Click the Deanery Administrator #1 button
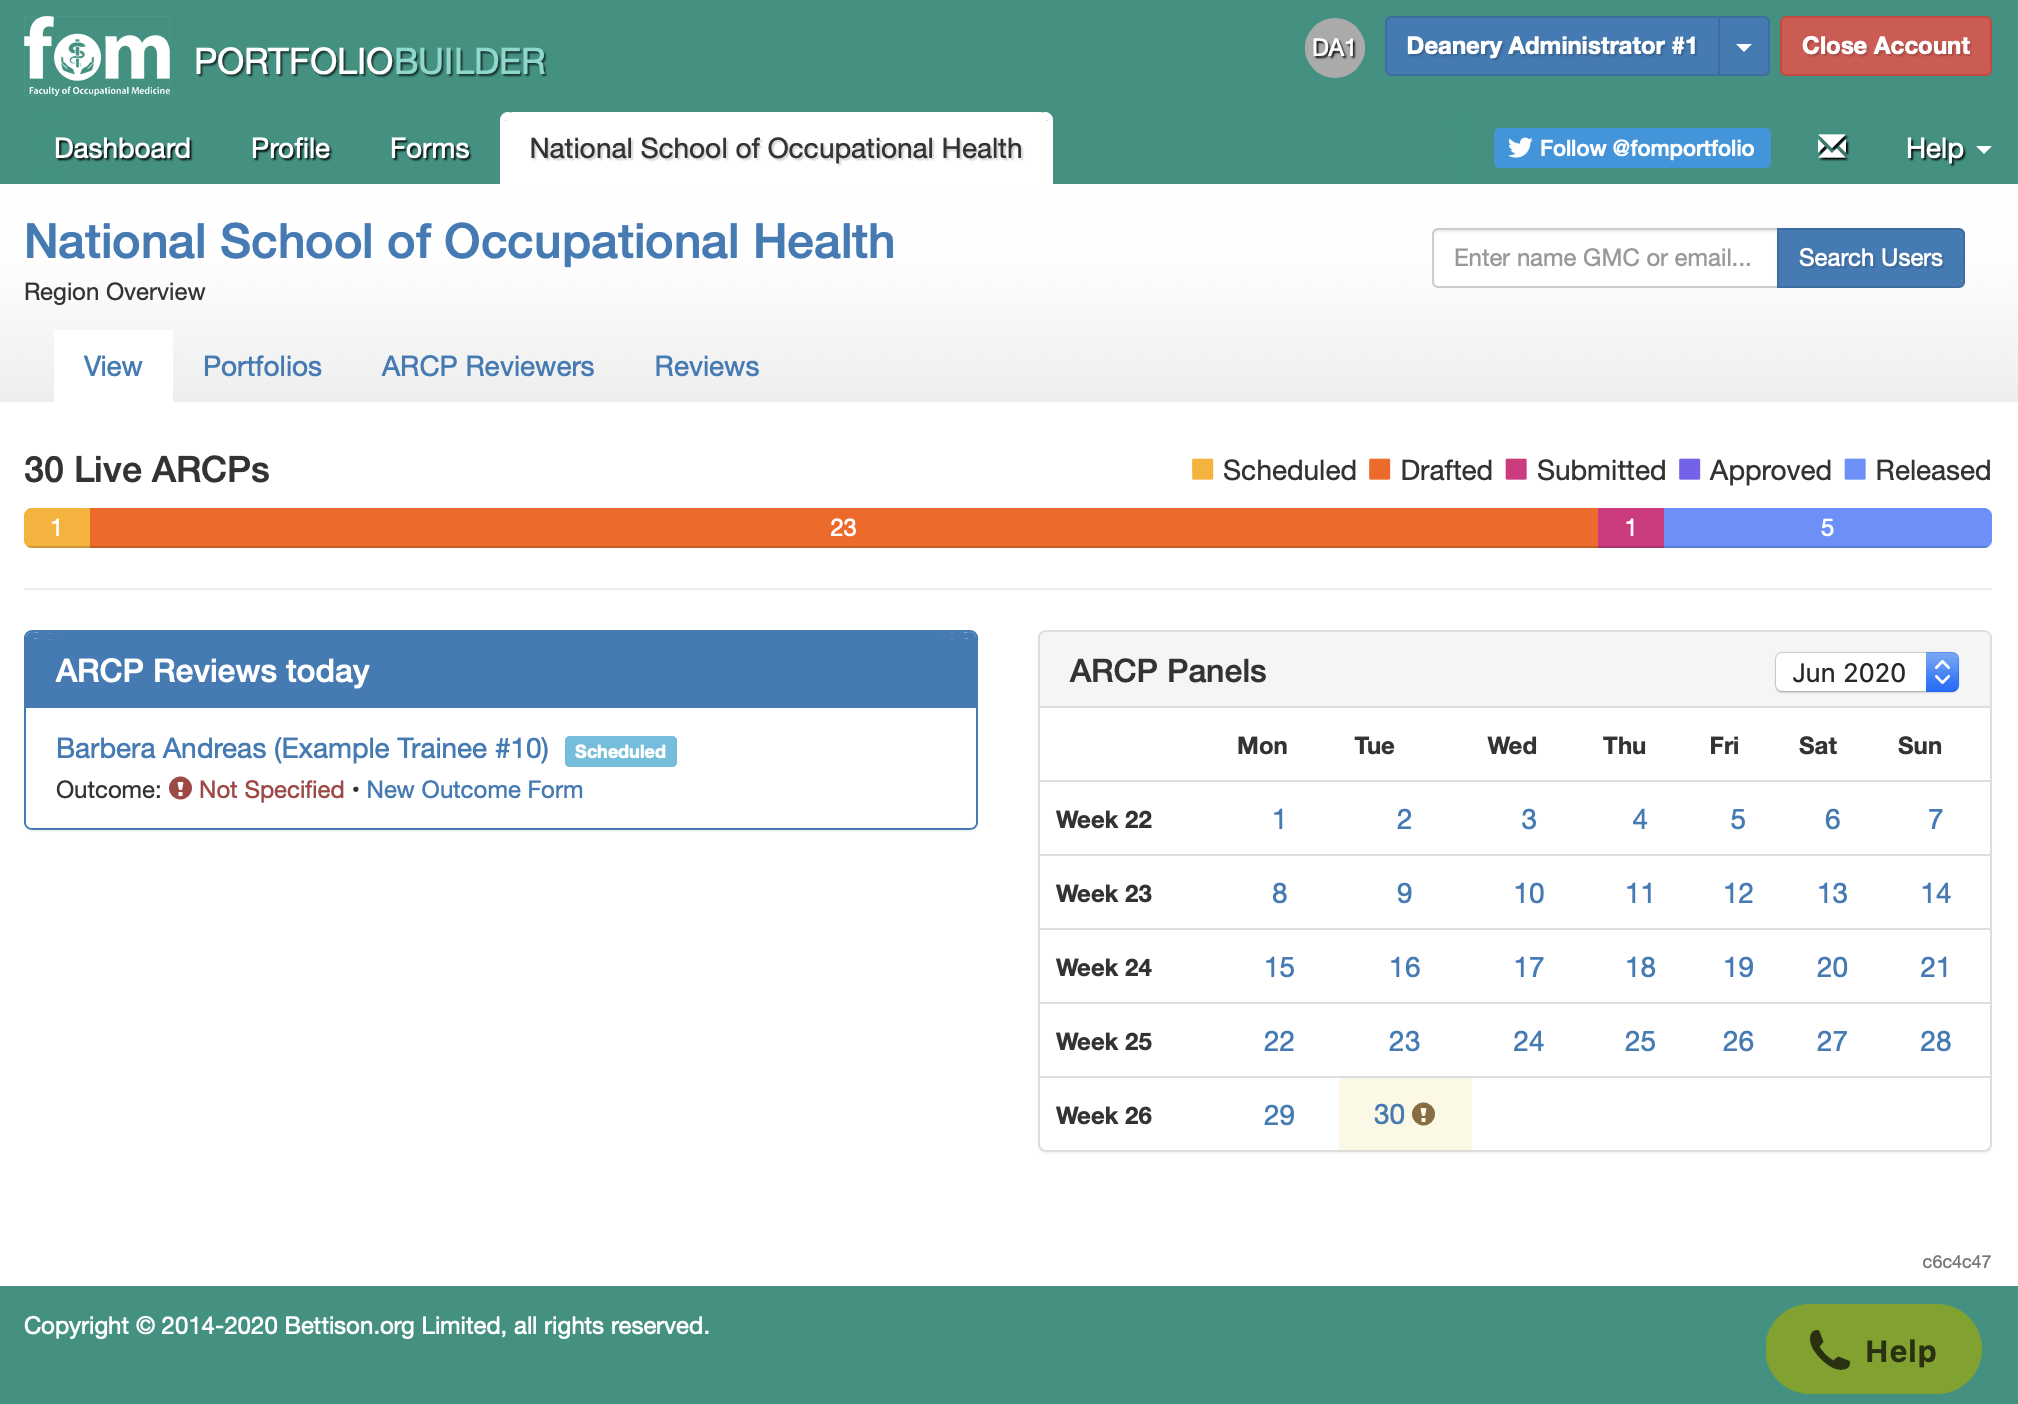2018x1404 pixels. pos(1552,46)
